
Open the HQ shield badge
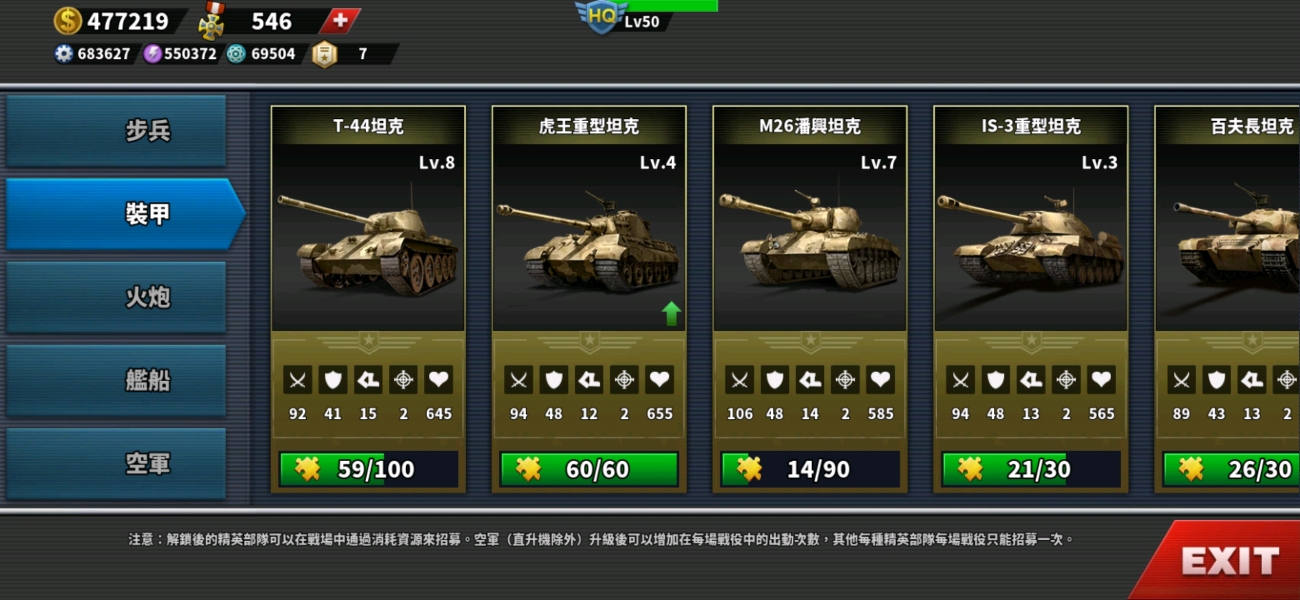point(601,16)
